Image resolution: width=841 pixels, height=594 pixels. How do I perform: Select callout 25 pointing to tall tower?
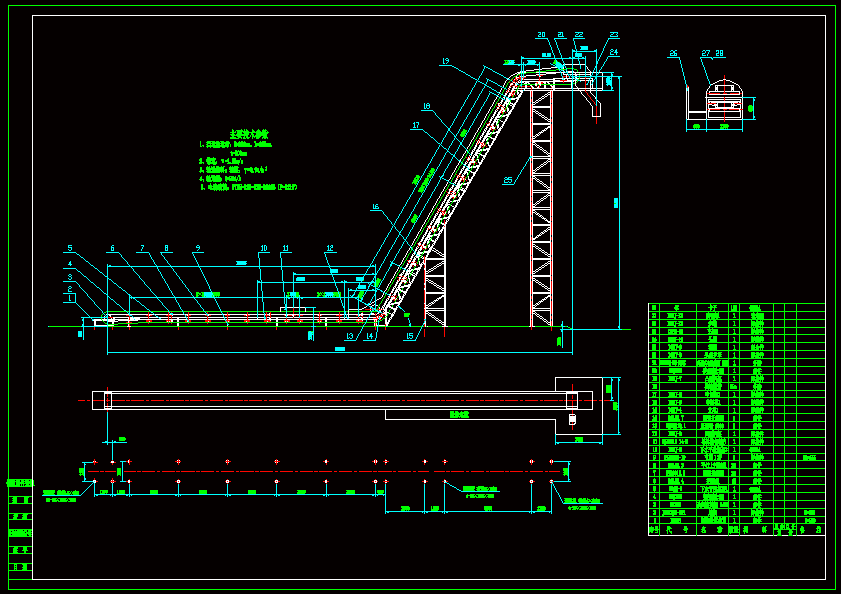(508, 181)
